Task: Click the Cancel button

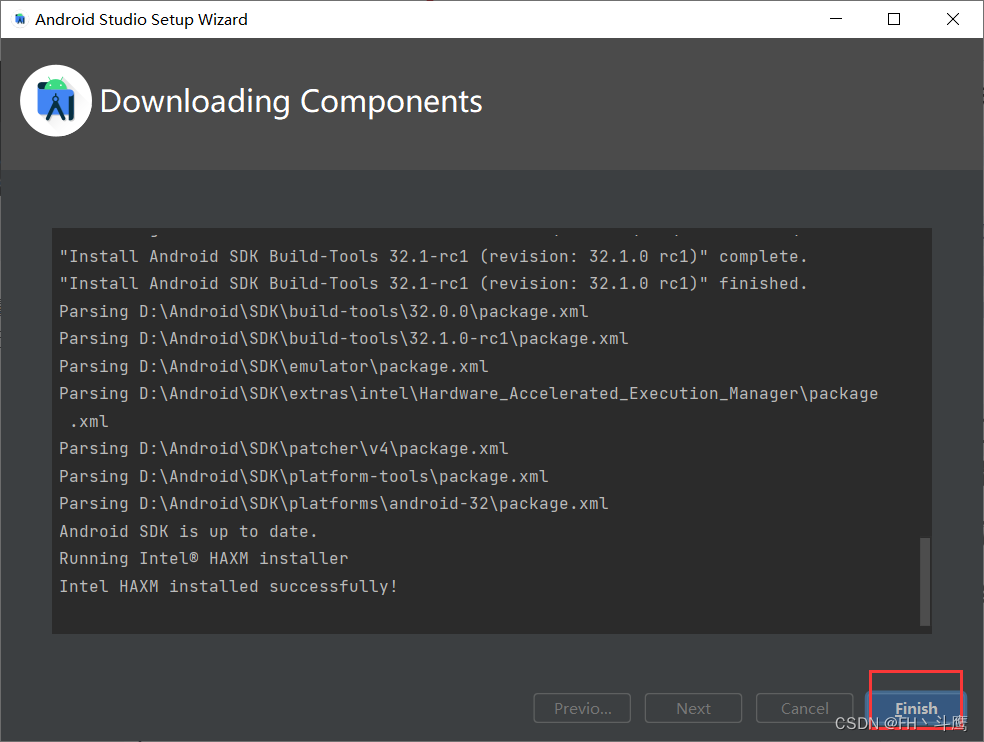Action: 805,708
